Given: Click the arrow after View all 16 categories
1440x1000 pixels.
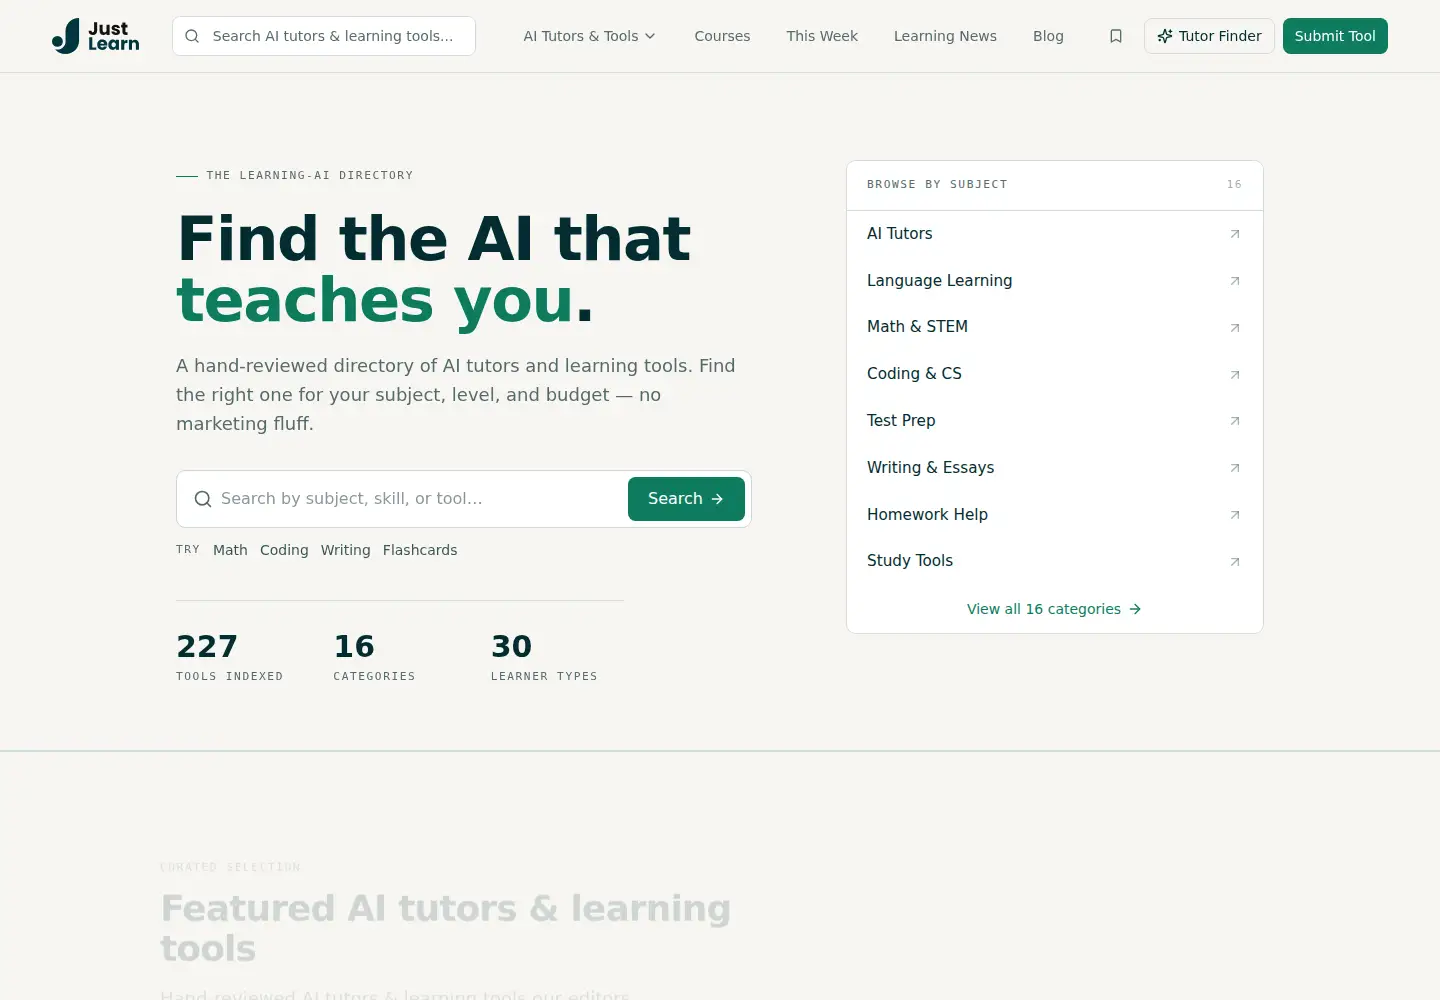Looking at the screenshot, I should click(x=1135, y=609).
